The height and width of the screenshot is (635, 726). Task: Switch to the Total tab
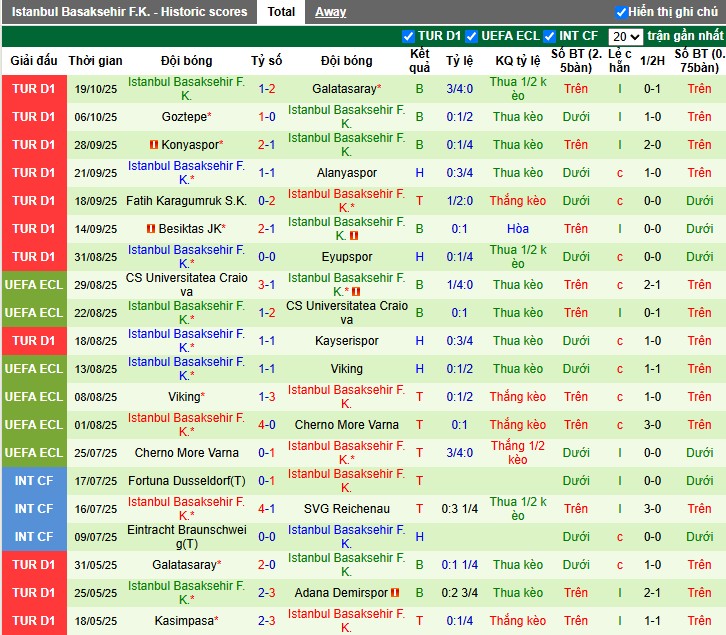(281, 12)
